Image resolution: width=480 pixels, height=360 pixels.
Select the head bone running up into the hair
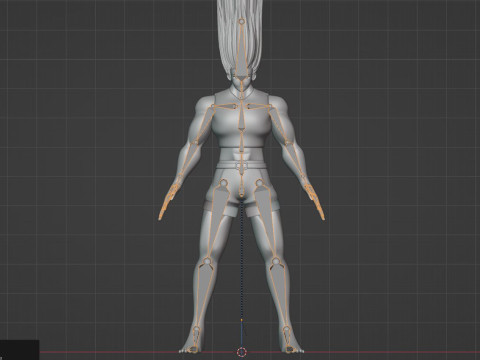coord(241,57)
